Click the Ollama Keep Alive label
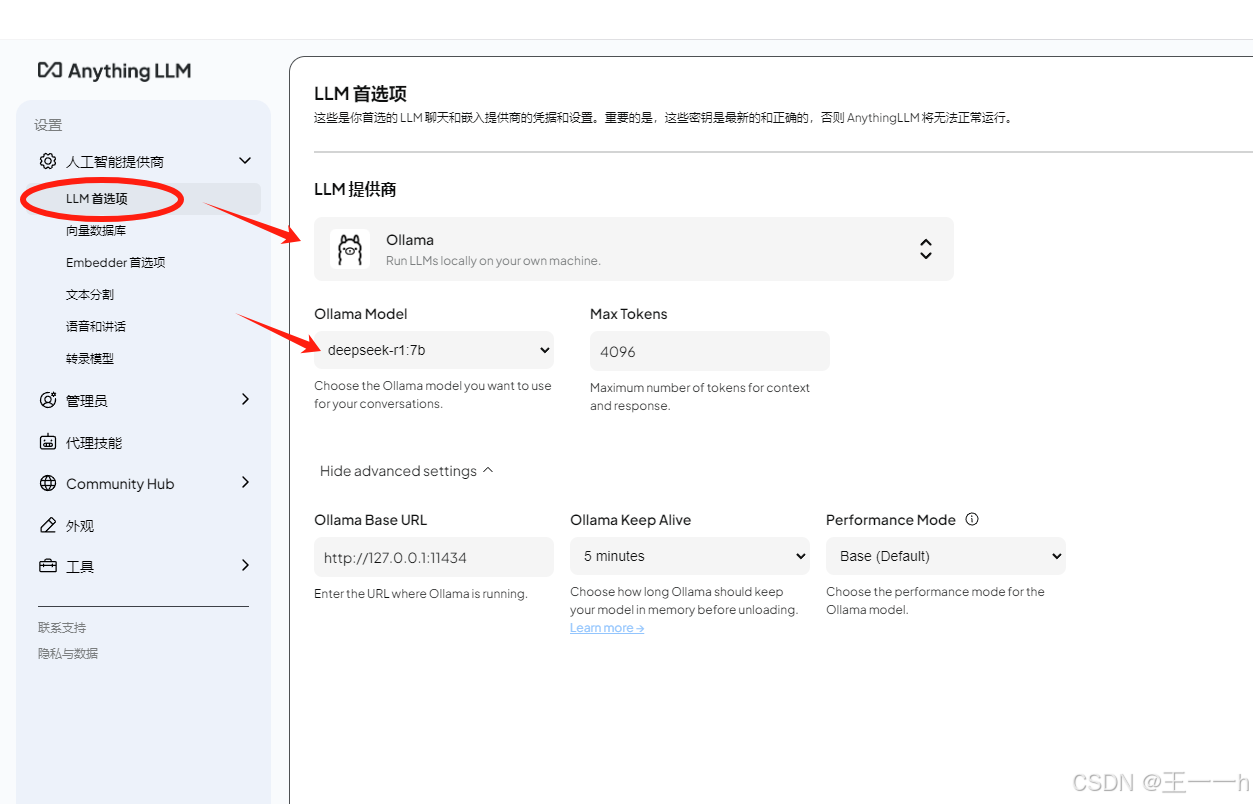The height and width of the screenshot is (804, 1253). [x=630, y=520]
